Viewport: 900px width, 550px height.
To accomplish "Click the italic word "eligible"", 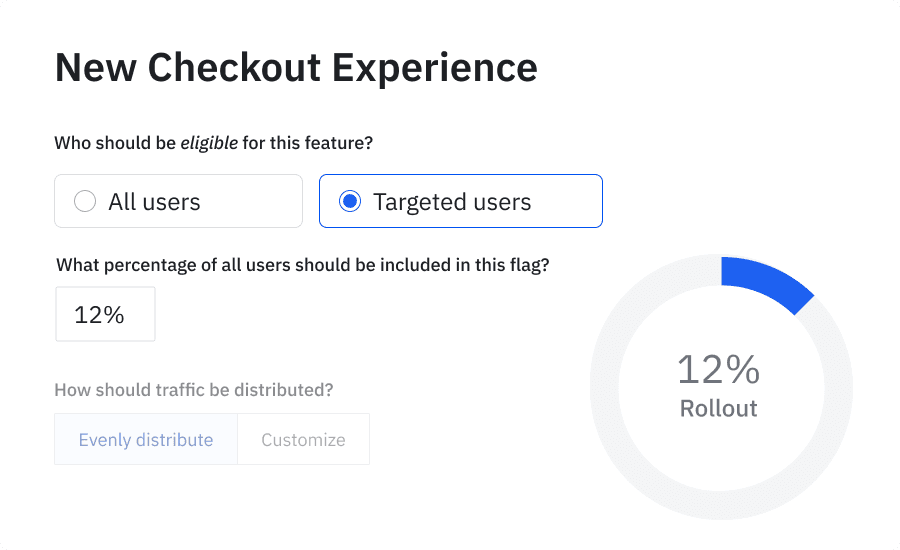I will (x=208, y=143).
